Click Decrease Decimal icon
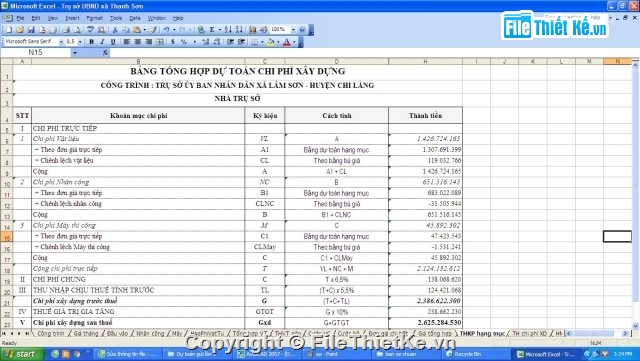This screenshot has width=640, height=361. (216, 42)
